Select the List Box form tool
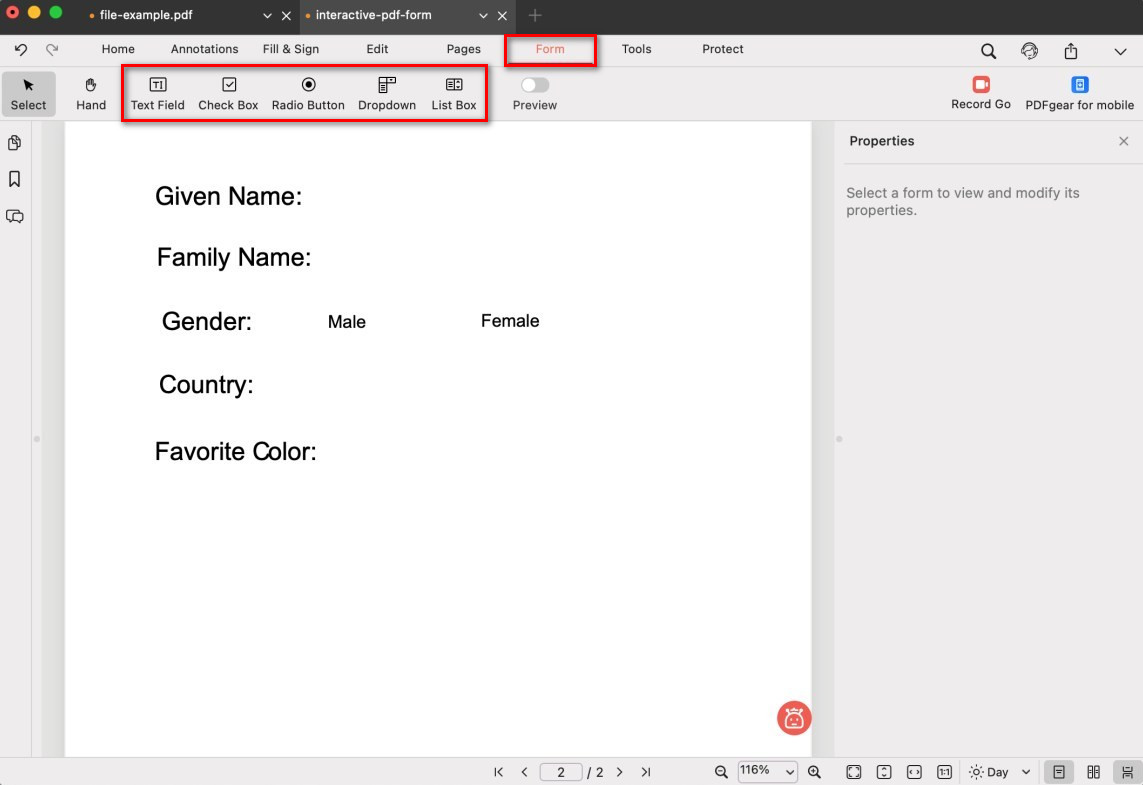Viewport: 1143px width, 785px height. [453, 94]
